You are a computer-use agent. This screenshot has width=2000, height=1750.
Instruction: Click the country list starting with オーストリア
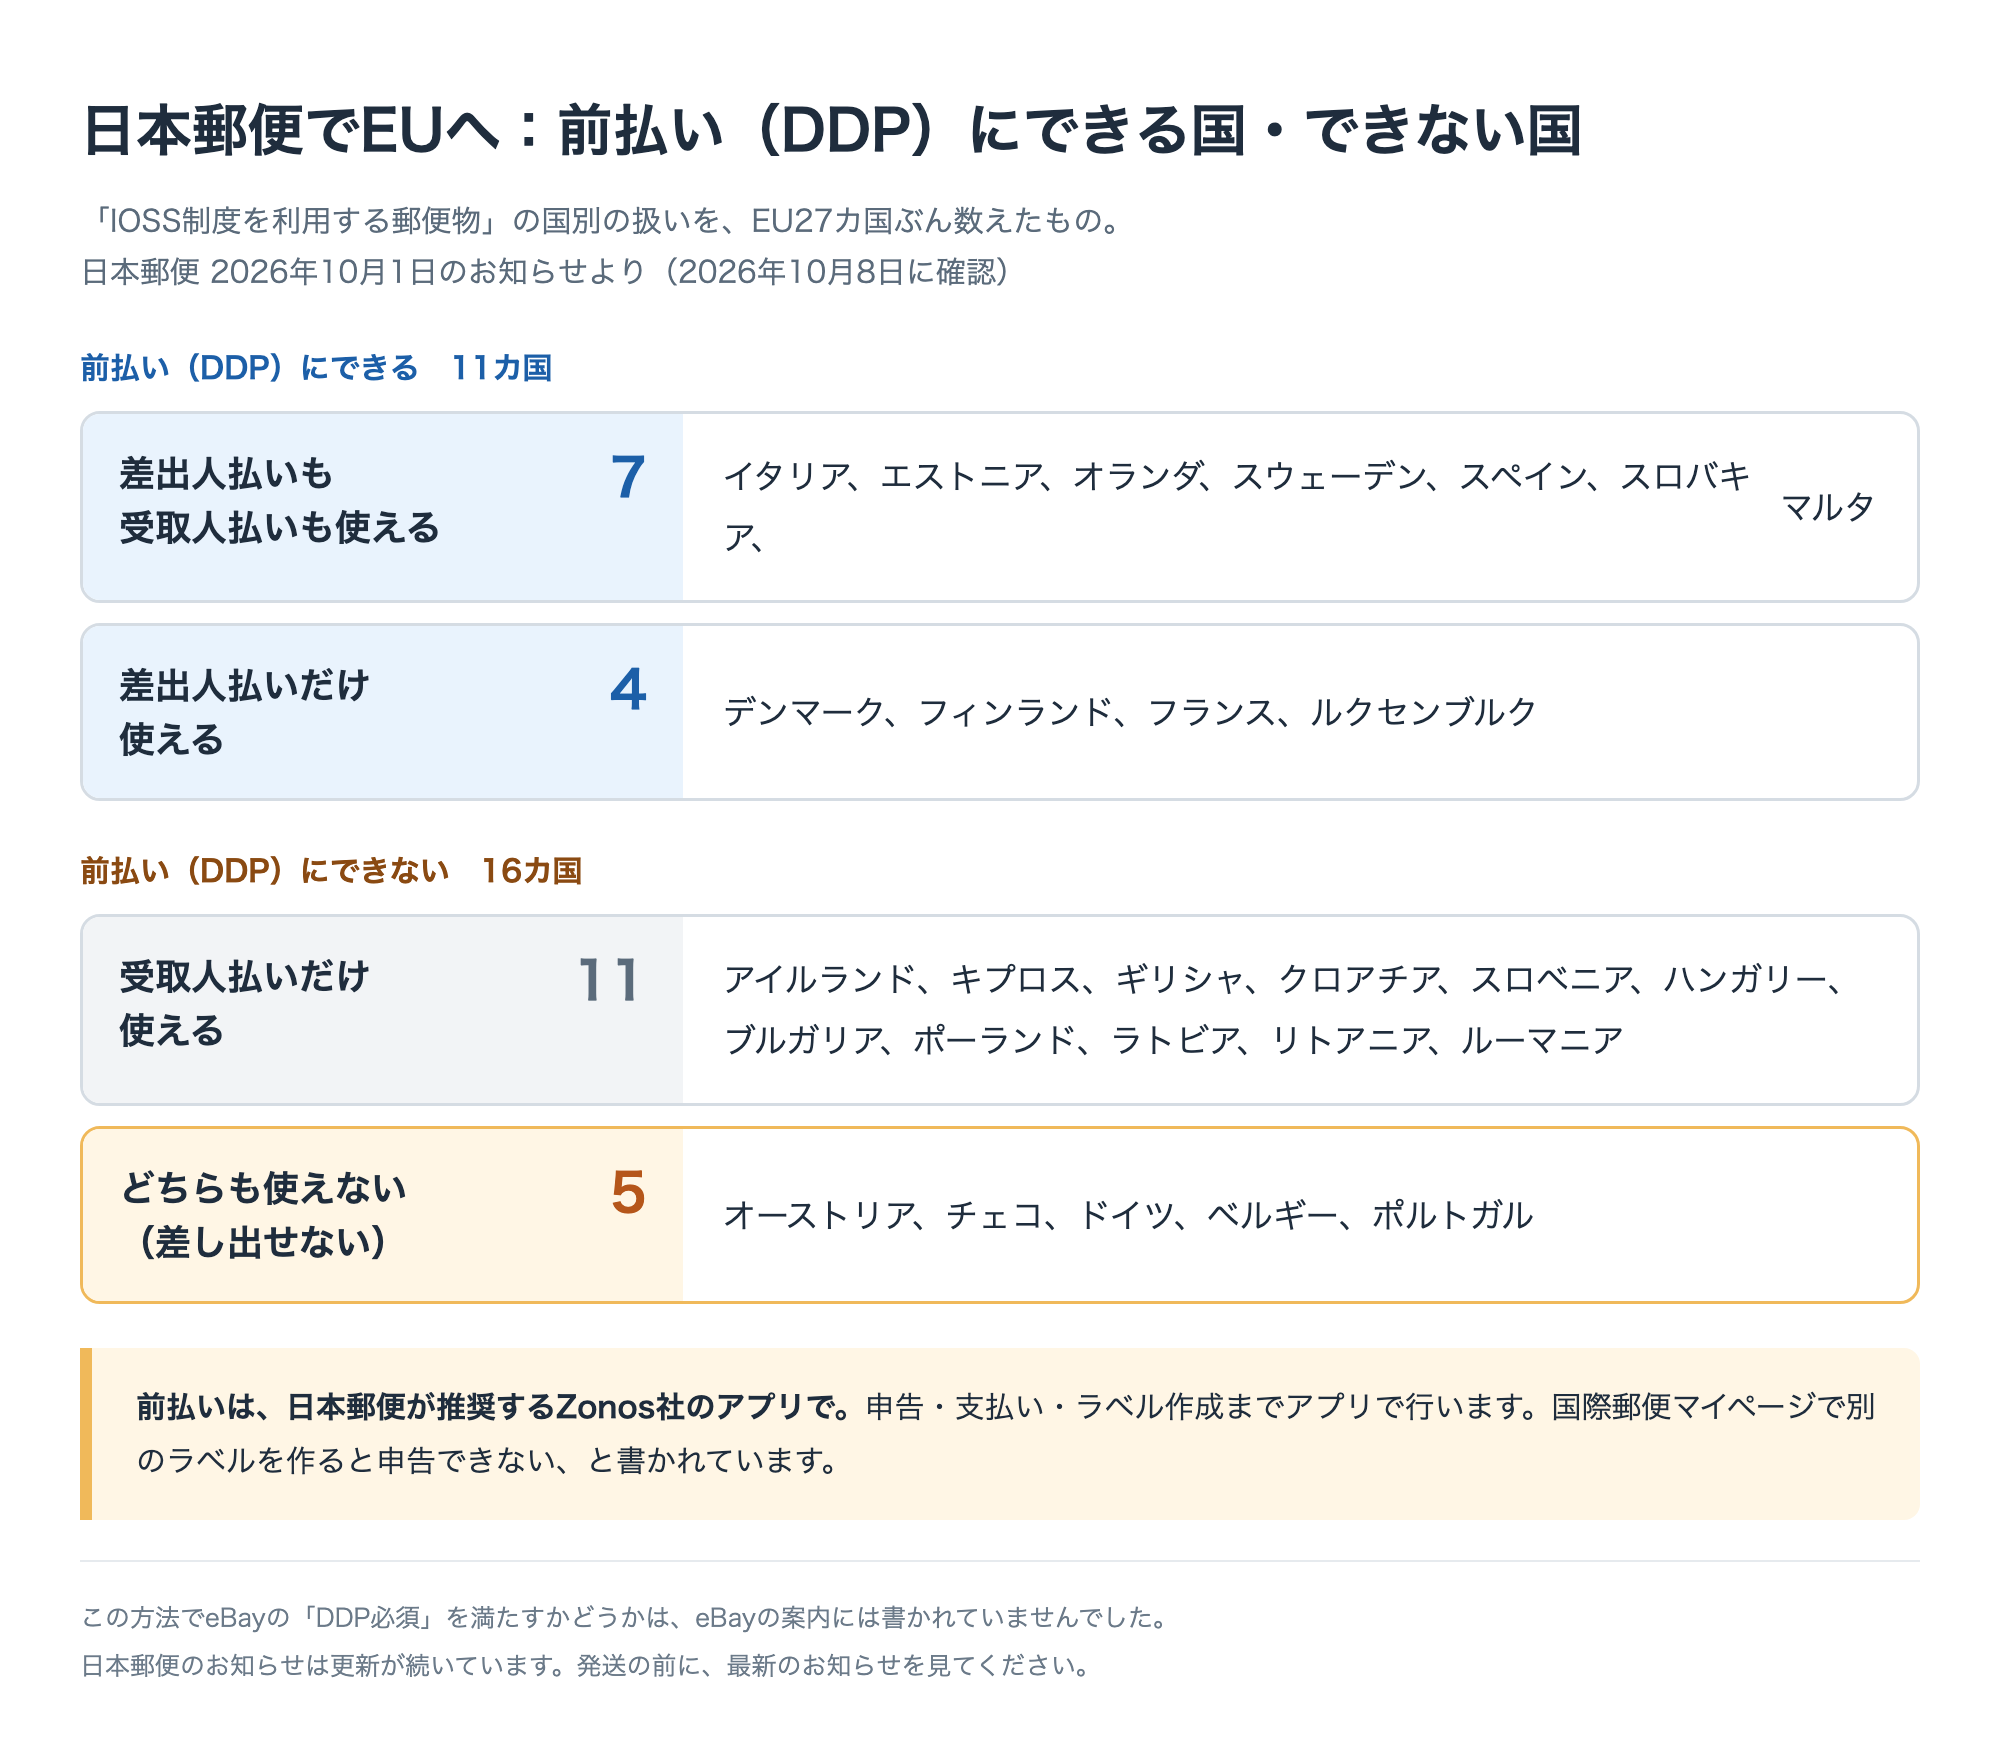[1128, 1215]
